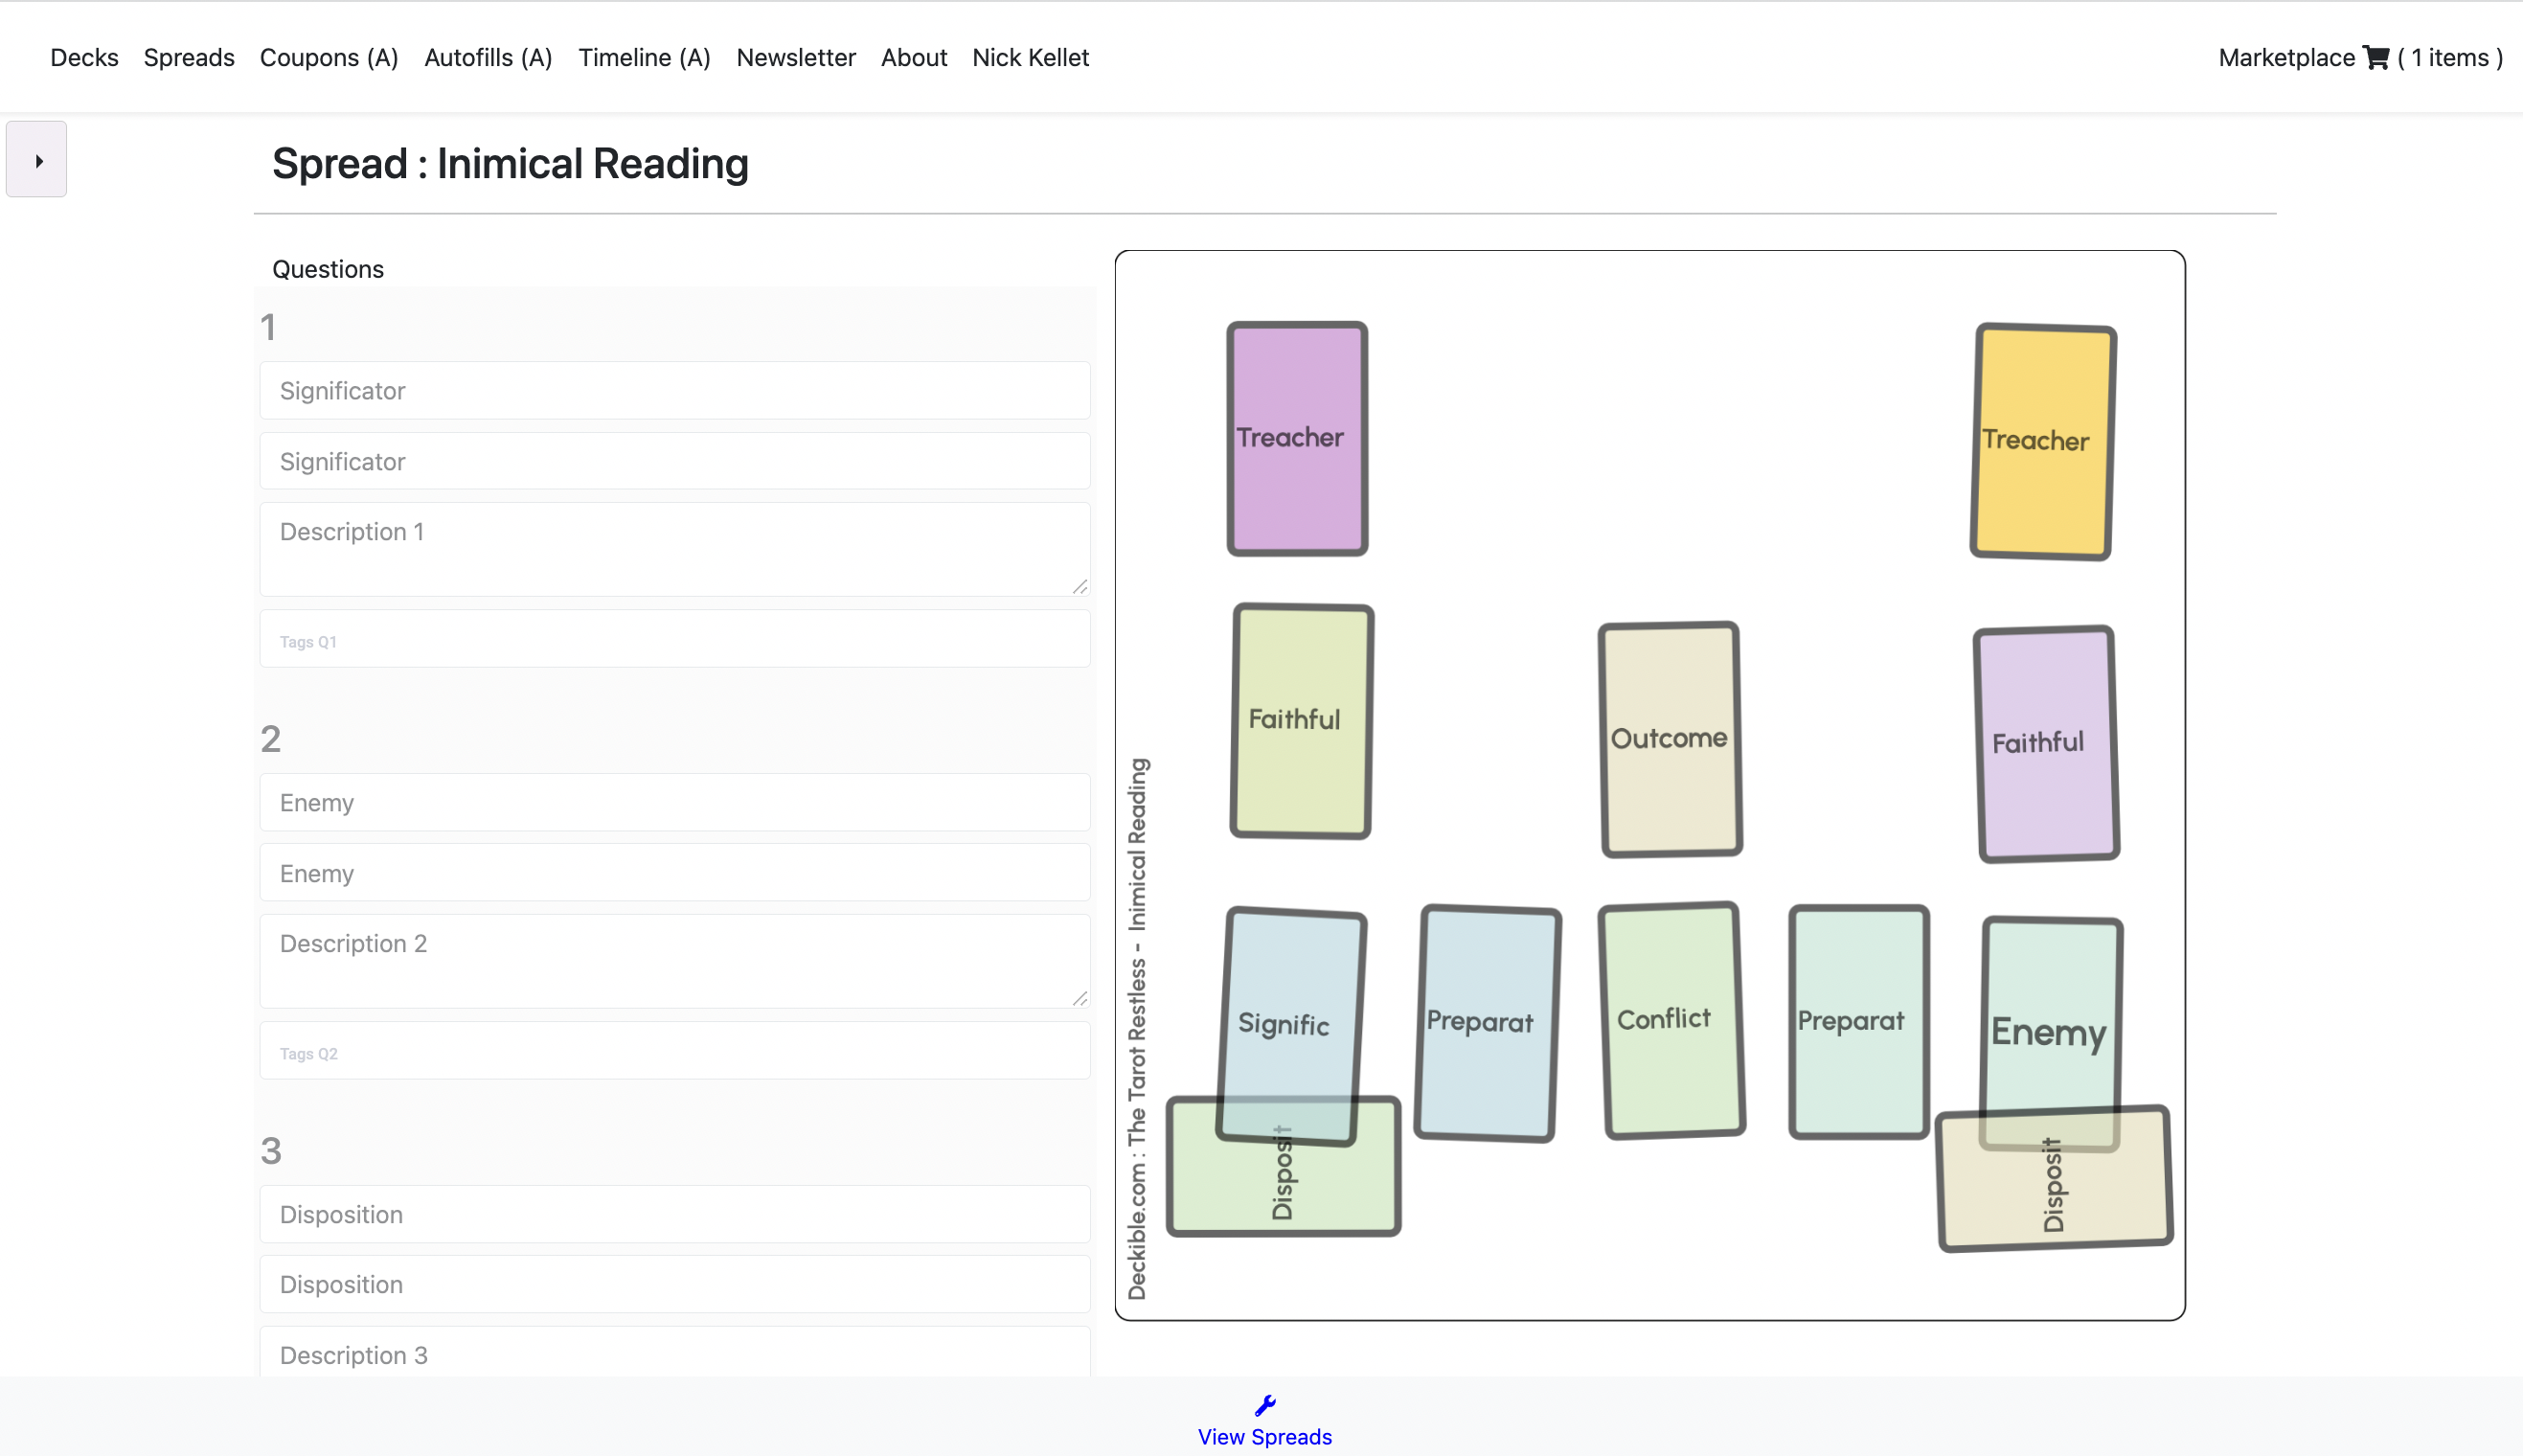Focus the Description 1 text area
2523x1456 pixels.
tap(675, 549)
